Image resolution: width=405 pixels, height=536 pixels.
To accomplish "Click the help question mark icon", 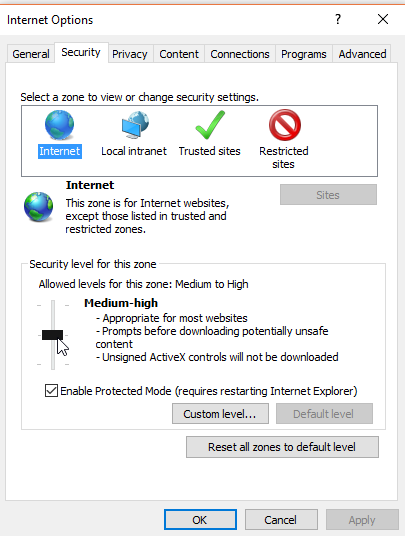I will click(x=338, y=19).
